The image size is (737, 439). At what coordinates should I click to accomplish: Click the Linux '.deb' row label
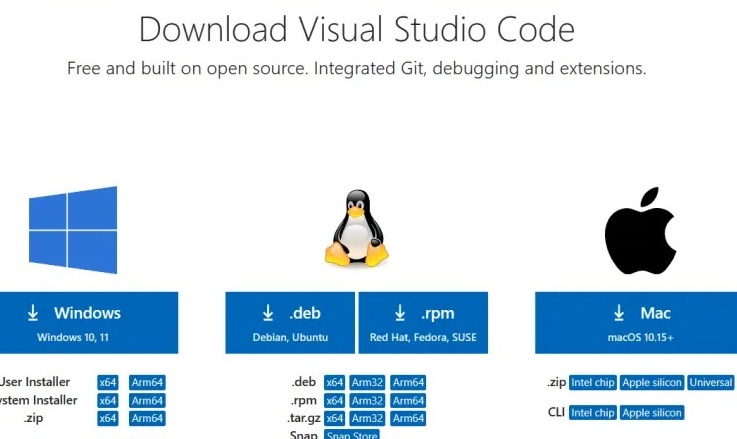pos(304,382)
